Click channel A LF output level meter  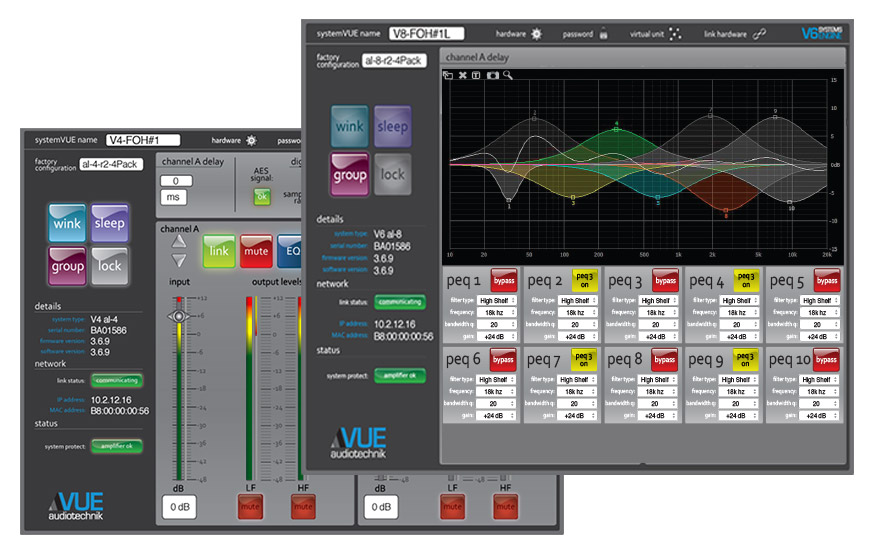click(x=249, y=389)
